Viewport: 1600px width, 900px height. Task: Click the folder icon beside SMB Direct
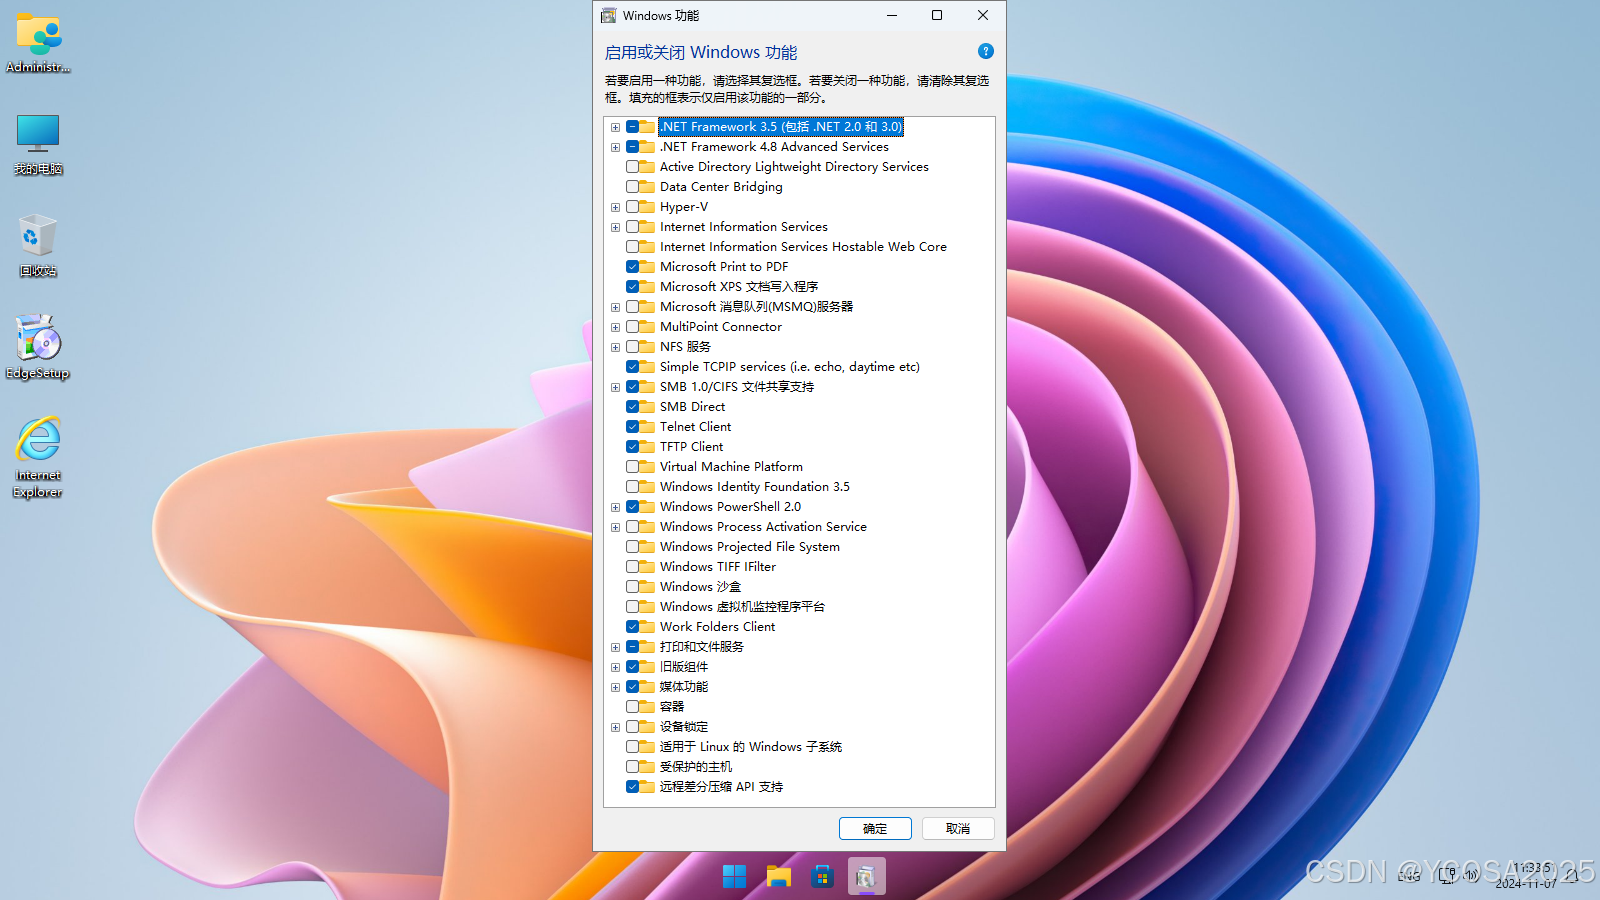[648, 407]
